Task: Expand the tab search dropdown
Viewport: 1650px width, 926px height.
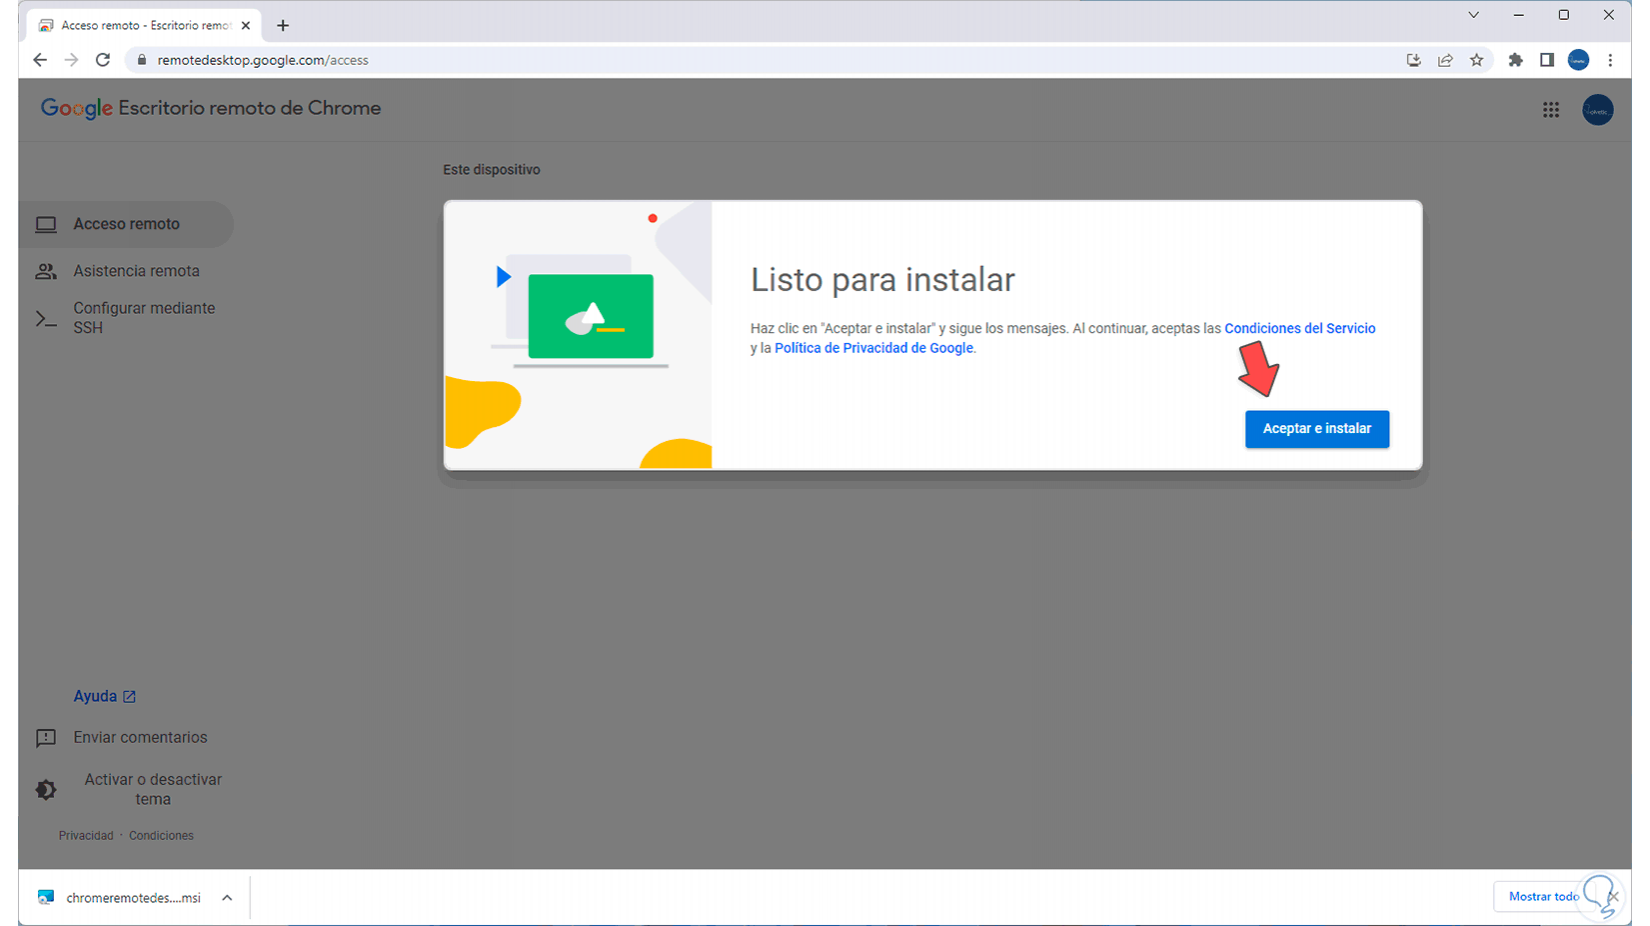Action: click(1473, 15)
